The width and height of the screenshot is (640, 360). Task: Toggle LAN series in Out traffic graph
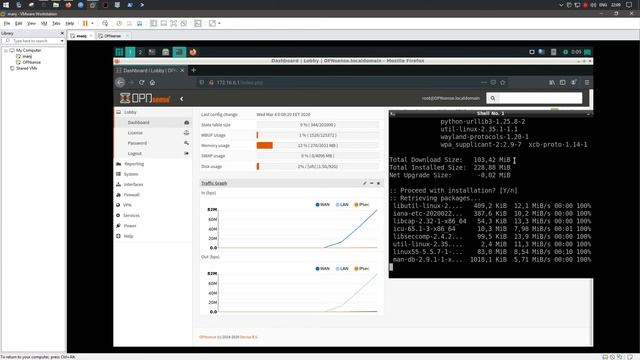(x=342, y=269)
